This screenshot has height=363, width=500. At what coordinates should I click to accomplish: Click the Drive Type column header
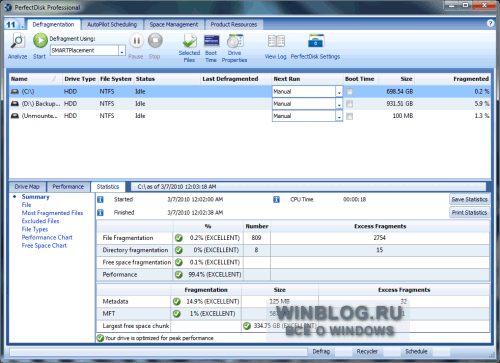80,79
